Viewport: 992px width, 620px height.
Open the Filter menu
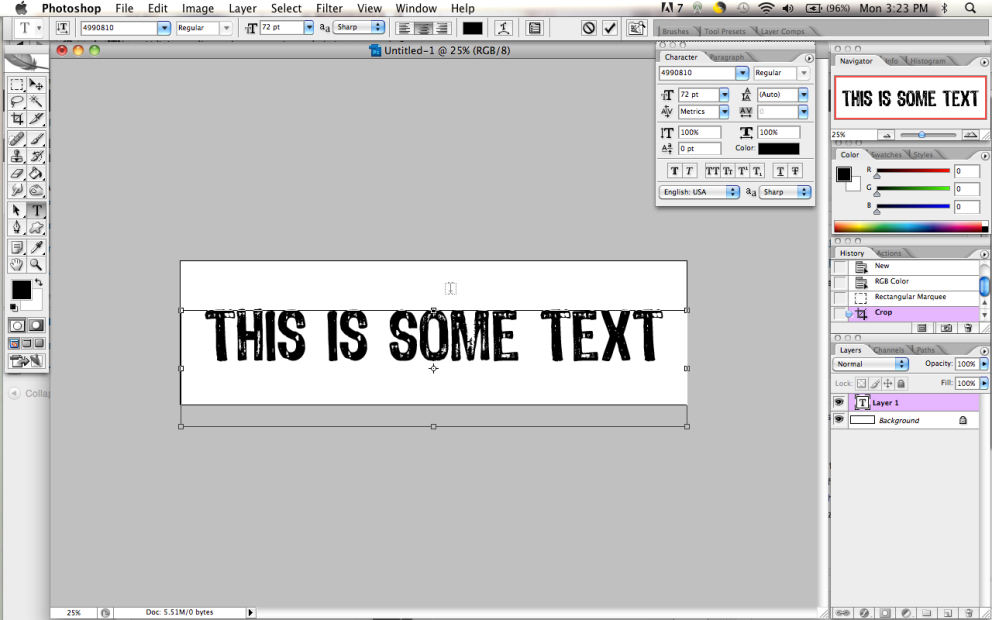click(329, 8)
